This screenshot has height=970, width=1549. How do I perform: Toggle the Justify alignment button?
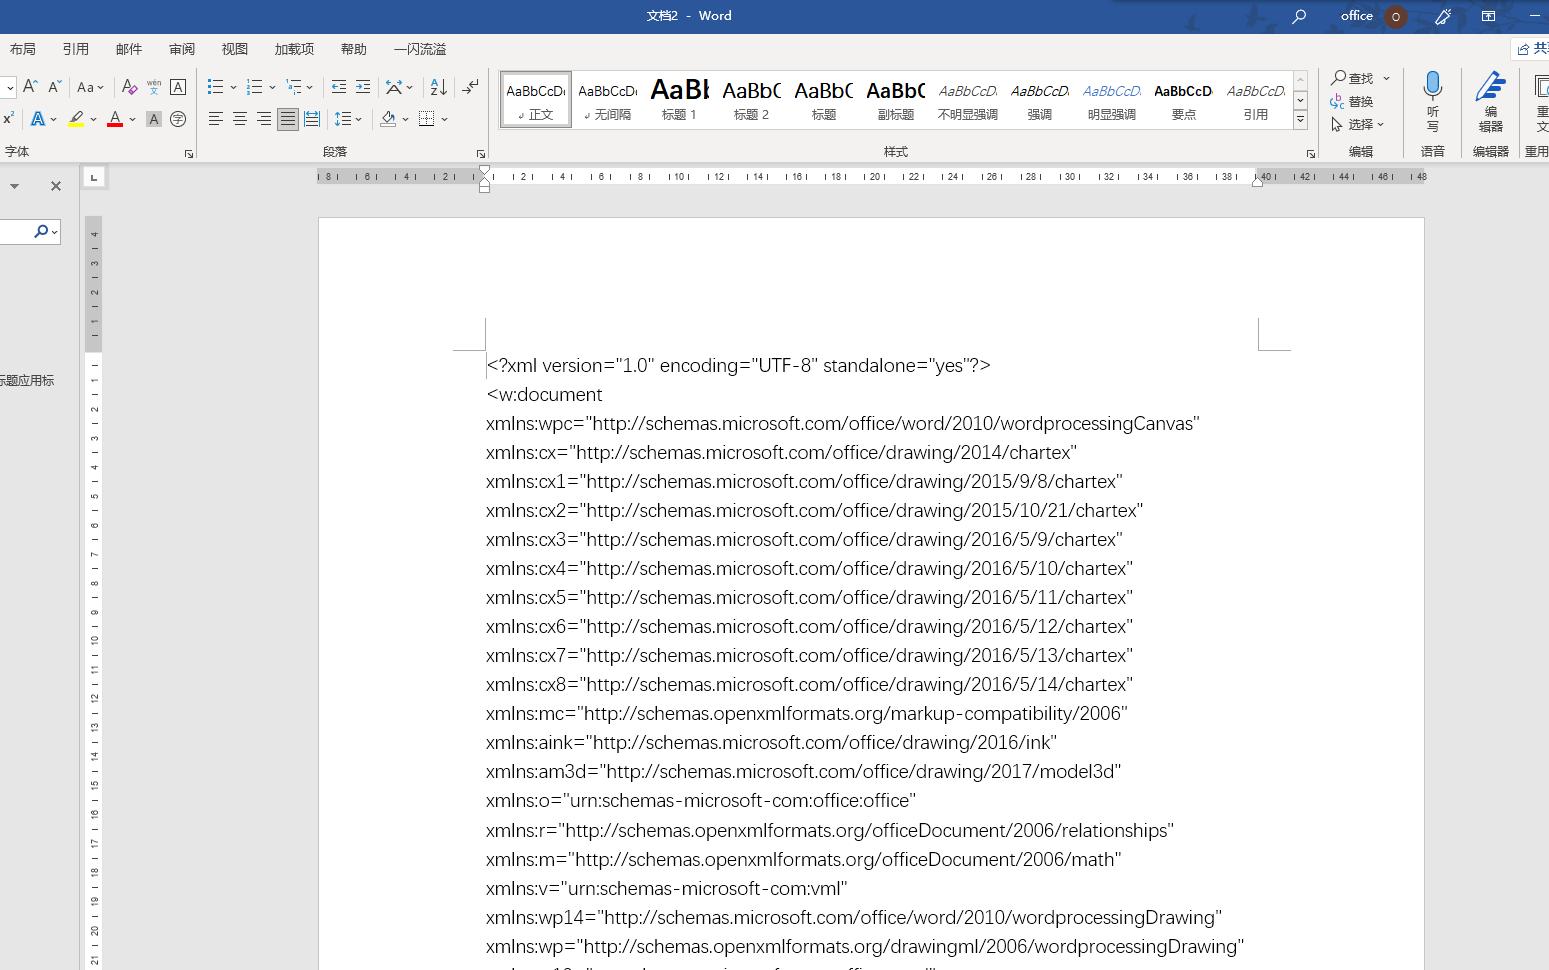coord(288,119)
